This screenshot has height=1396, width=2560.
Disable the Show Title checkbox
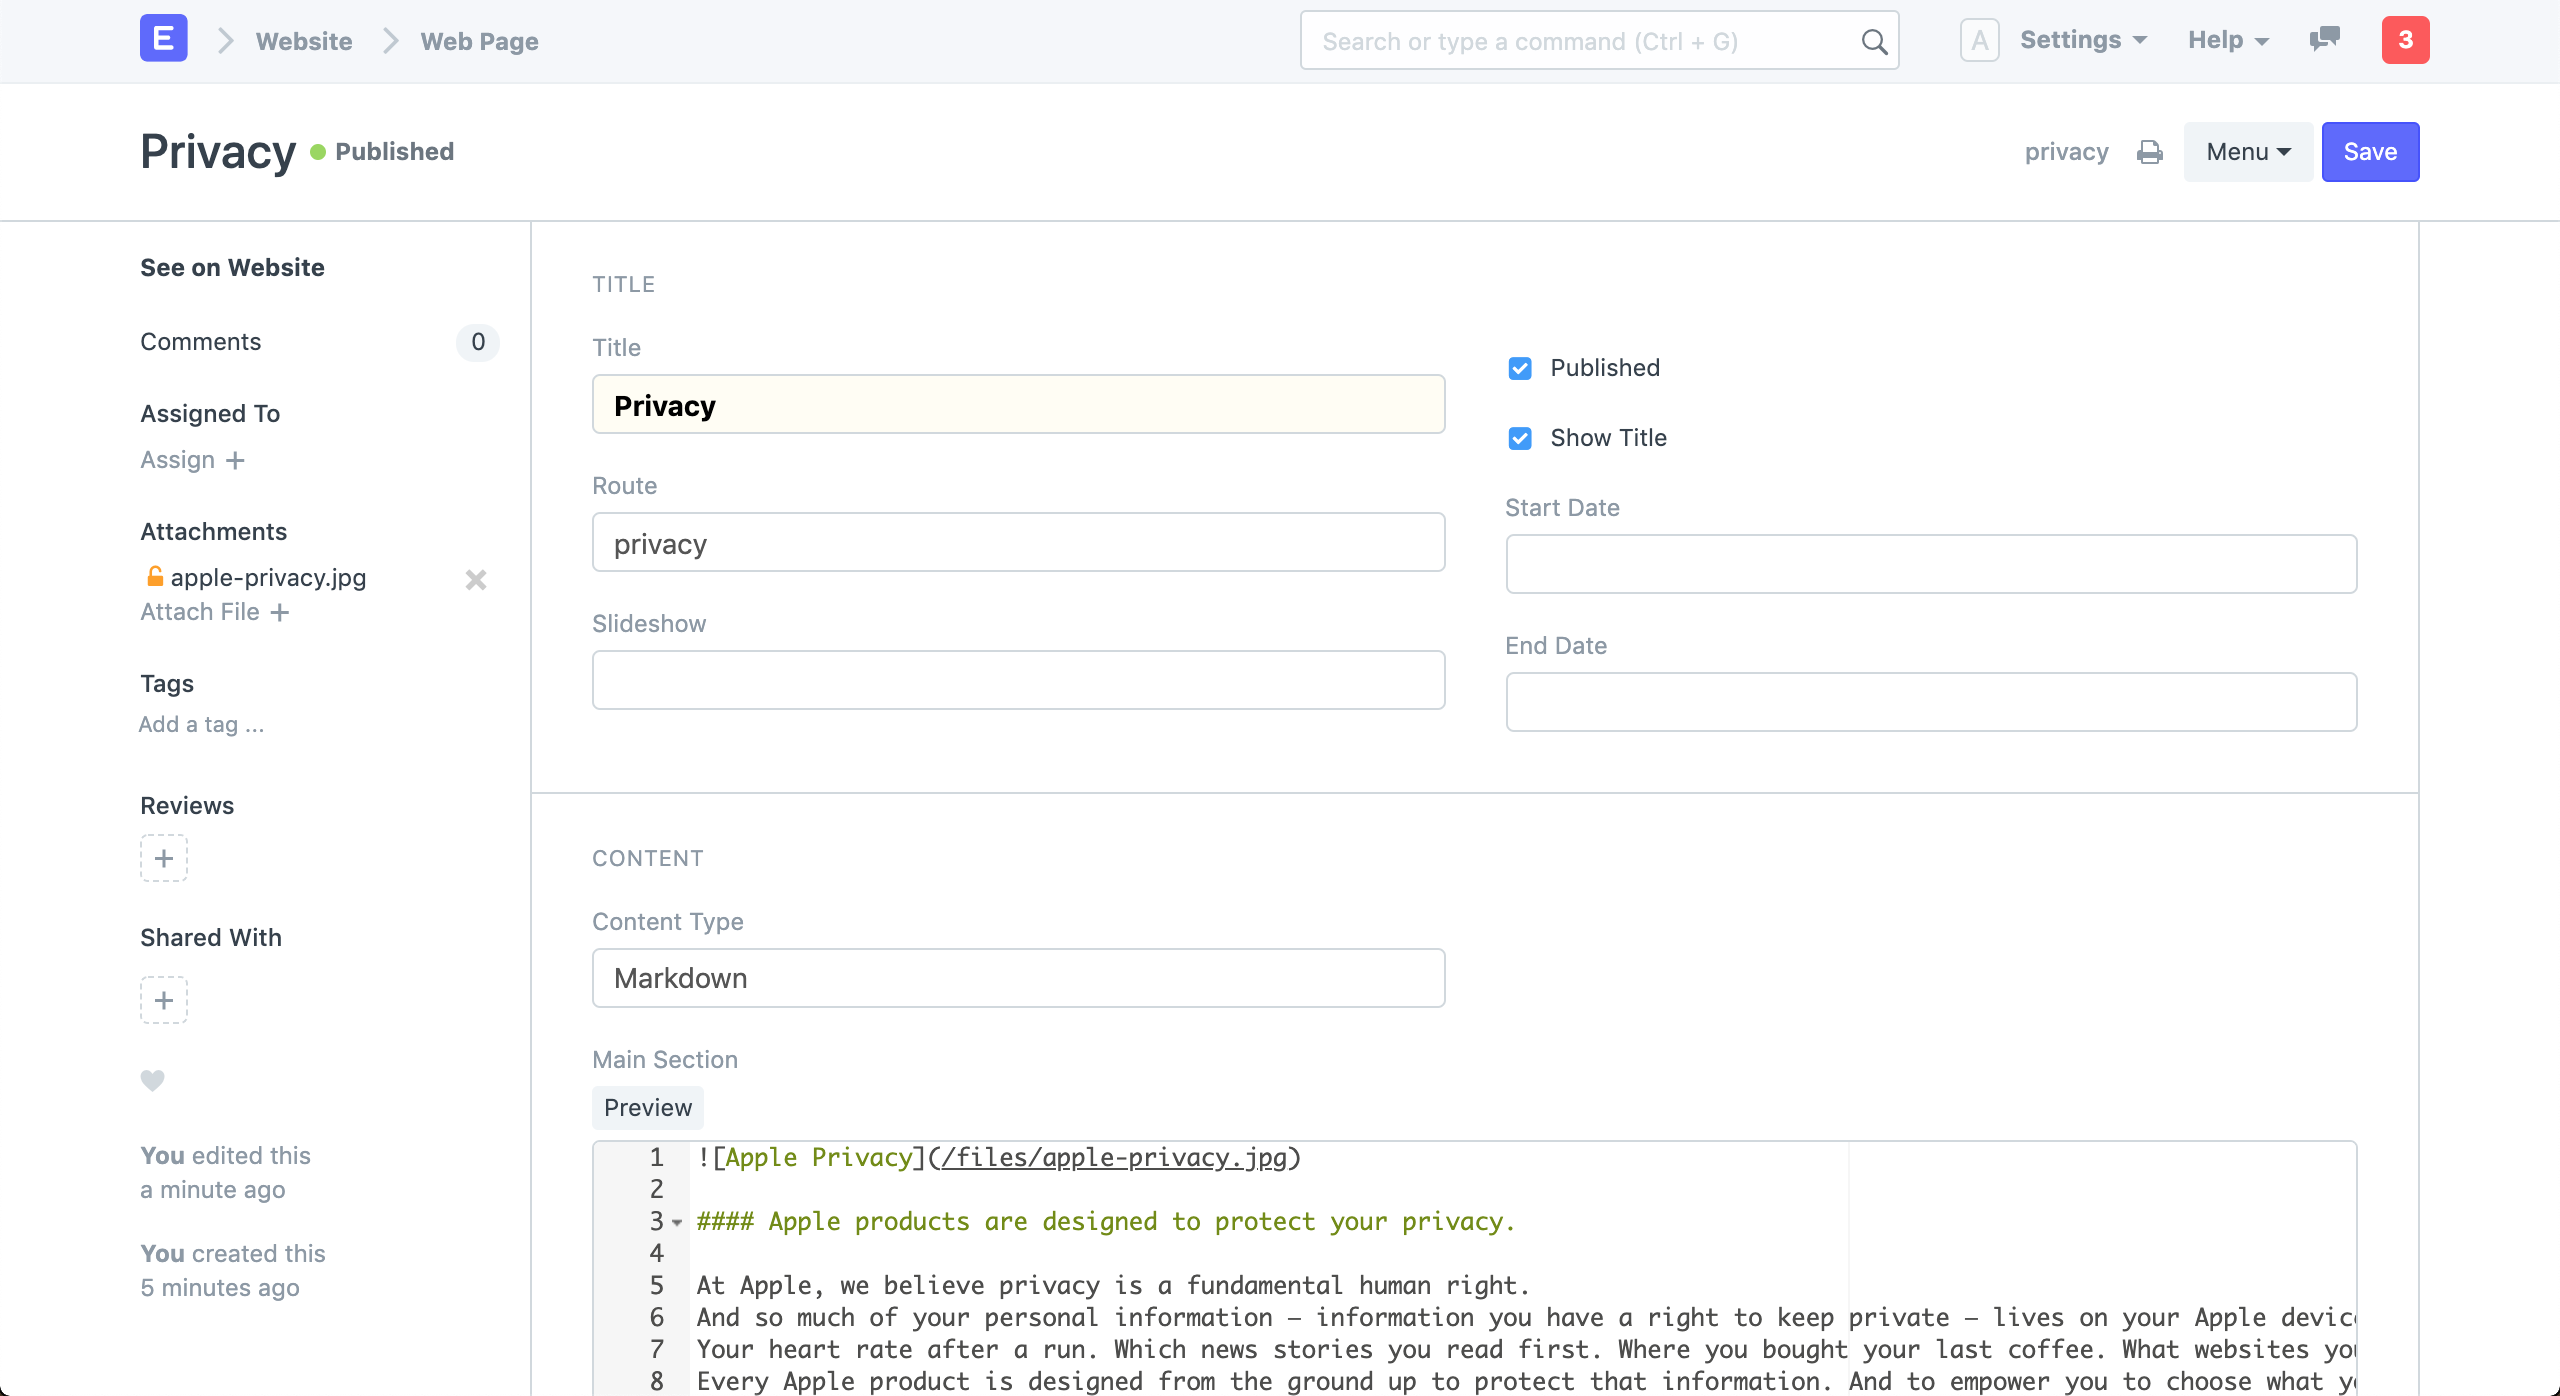point(1518,437)
